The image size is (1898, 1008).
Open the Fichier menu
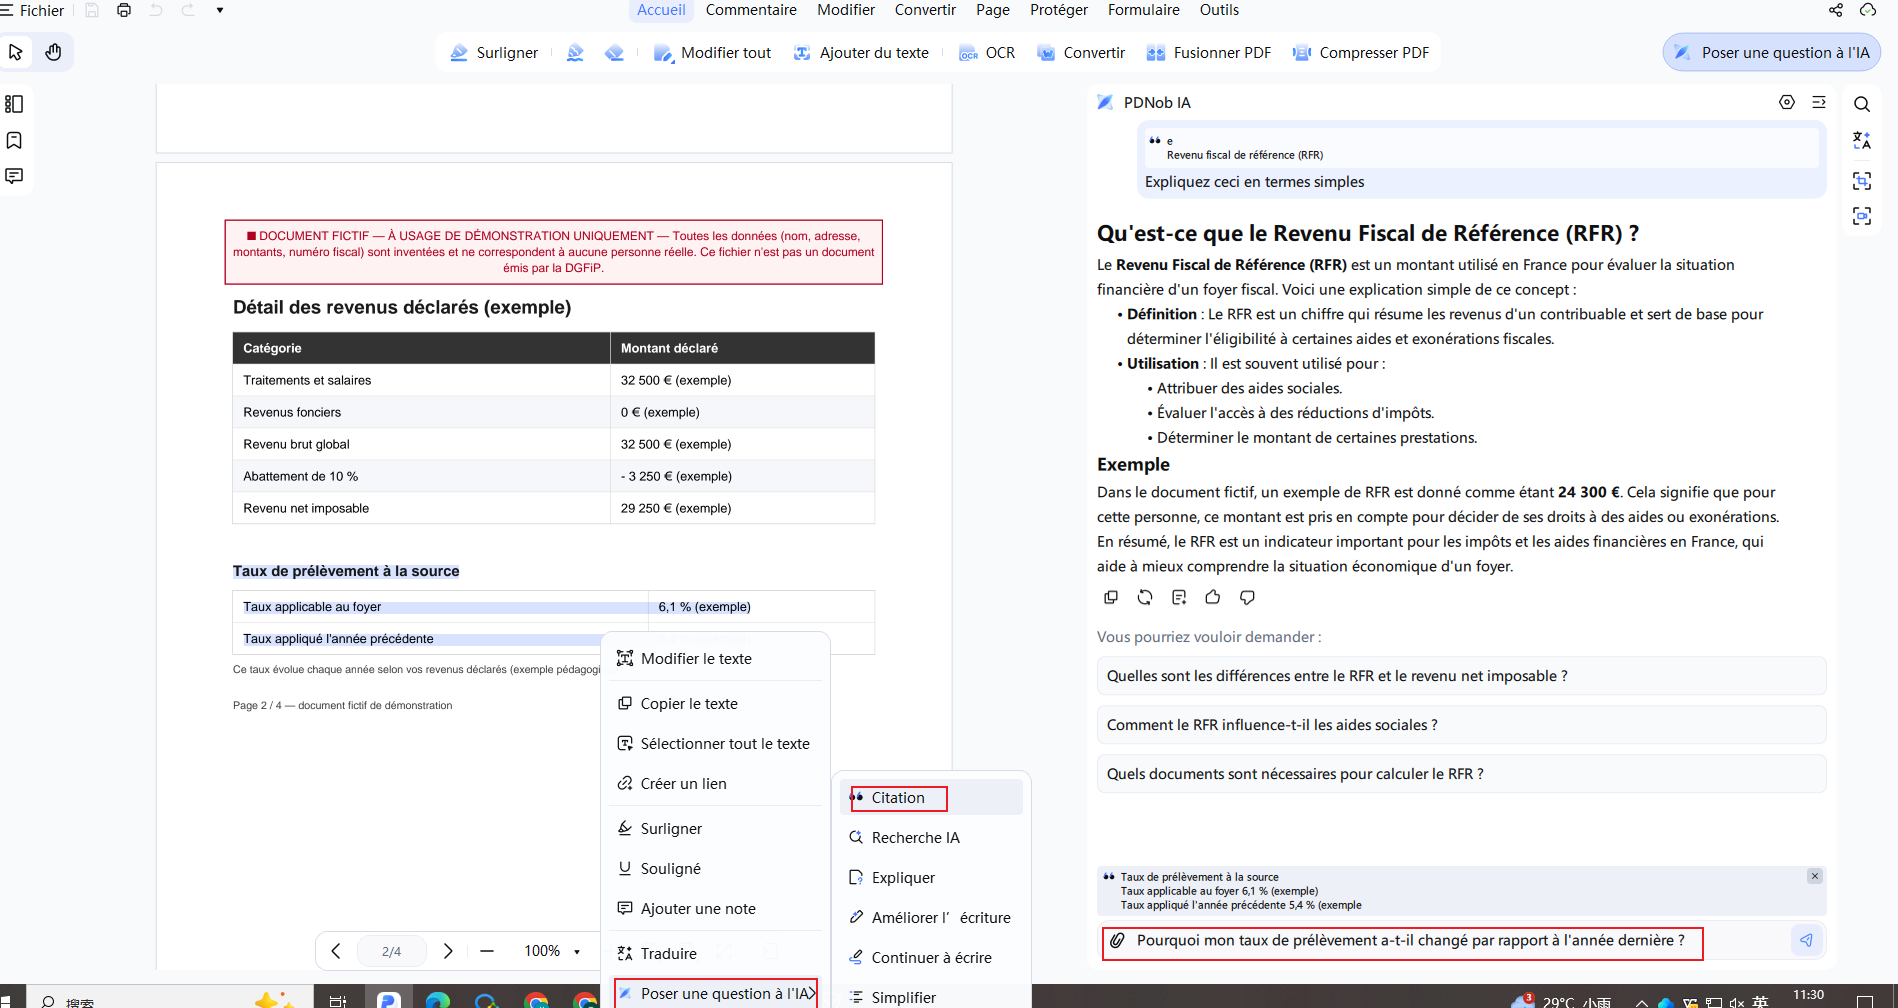pyautogui.click(x=33, y=10)
